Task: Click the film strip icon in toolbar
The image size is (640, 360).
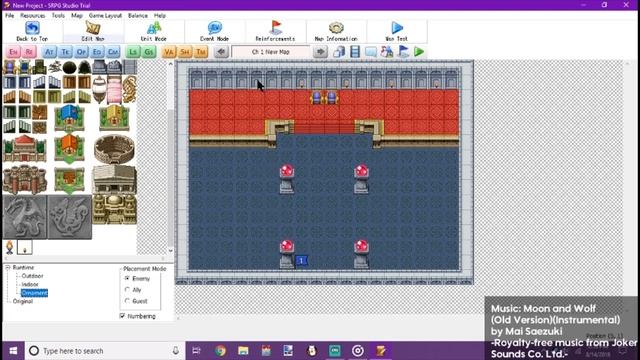Action: coord(355,52)
